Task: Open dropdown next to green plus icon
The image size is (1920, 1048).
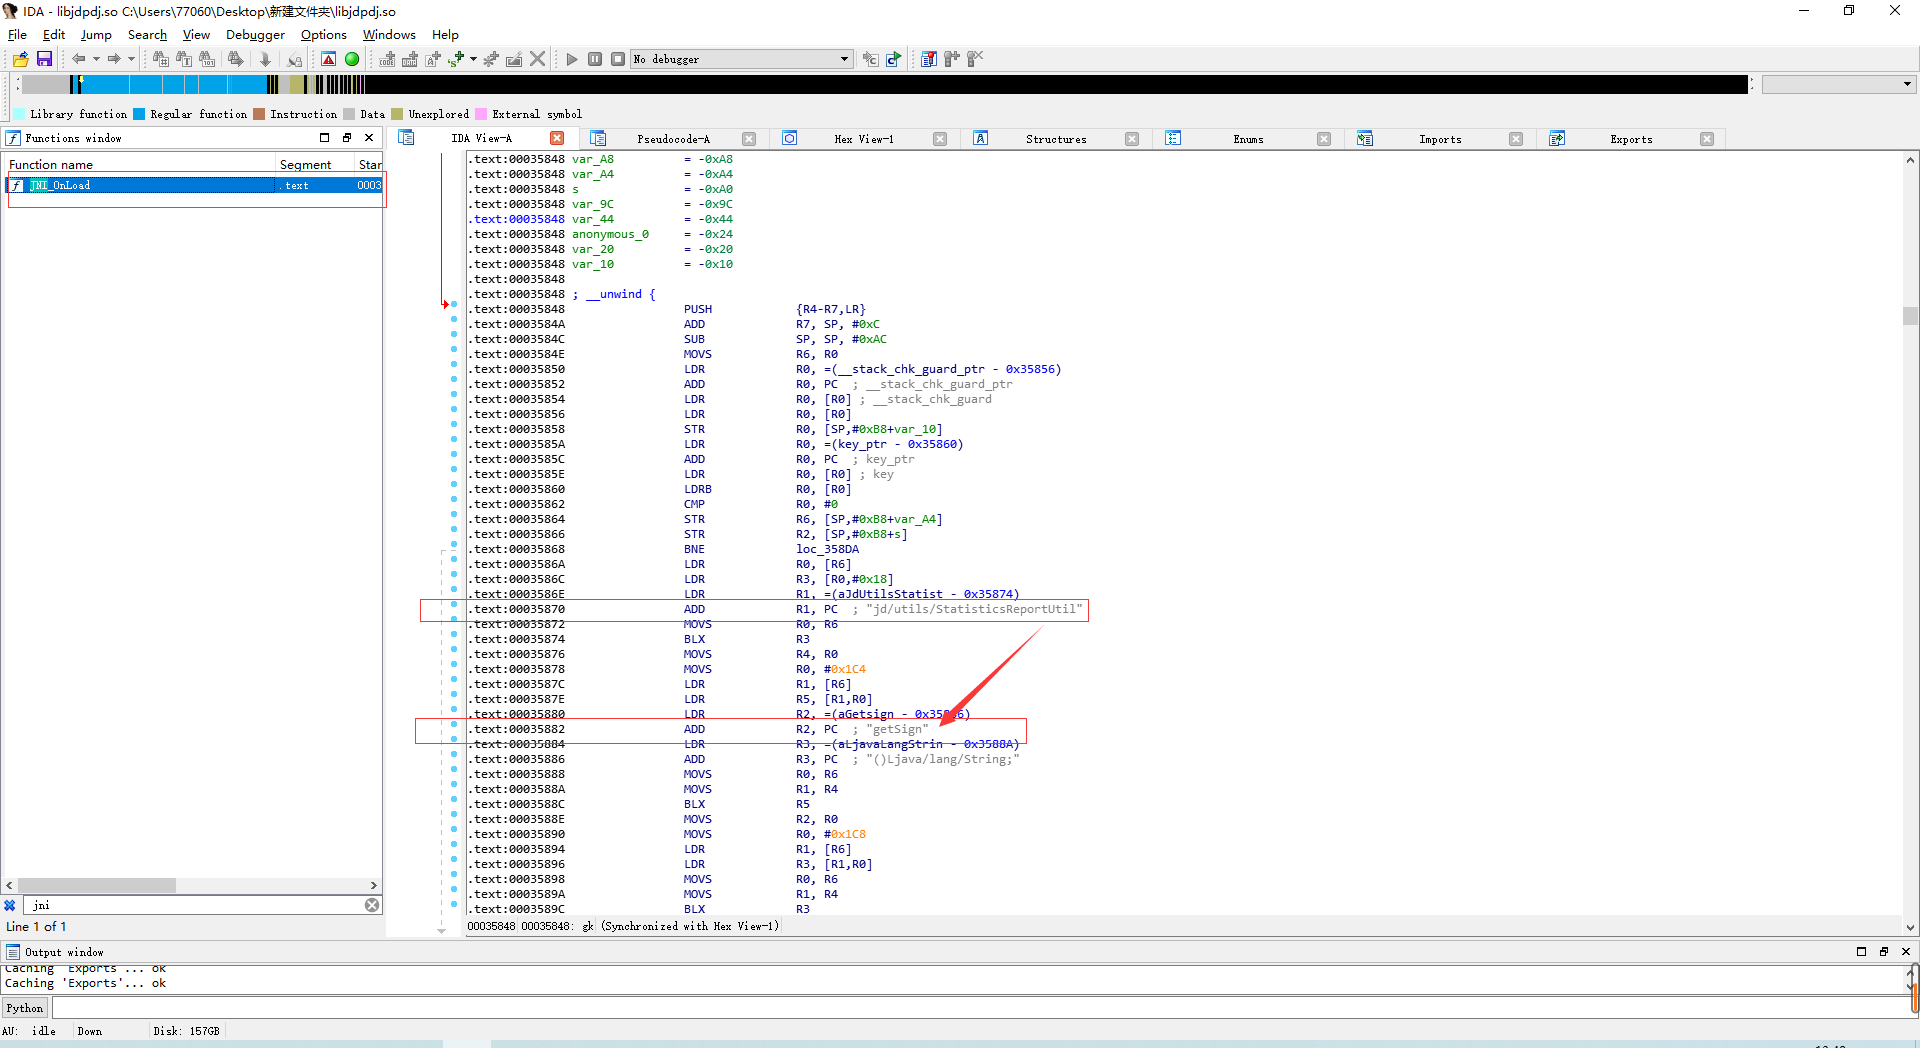Action: (473, 59)
